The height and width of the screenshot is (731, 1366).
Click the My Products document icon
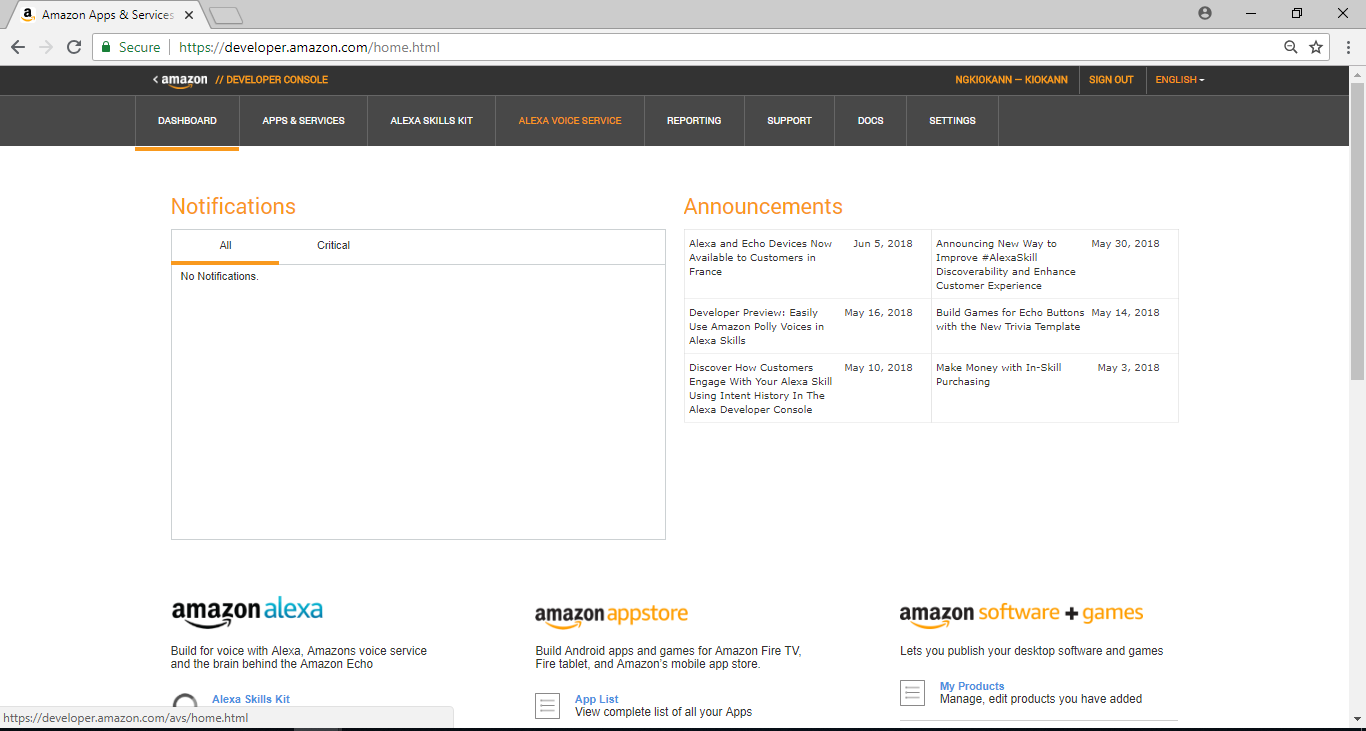point(912,693)
